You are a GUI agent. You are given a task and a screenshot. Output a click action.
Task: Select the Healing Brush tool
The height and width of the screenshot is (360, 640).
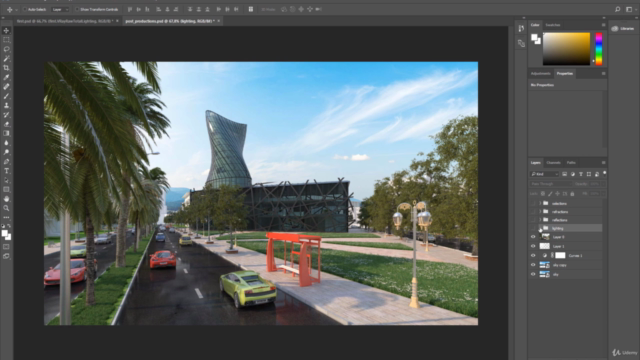(x=6, y=87)
